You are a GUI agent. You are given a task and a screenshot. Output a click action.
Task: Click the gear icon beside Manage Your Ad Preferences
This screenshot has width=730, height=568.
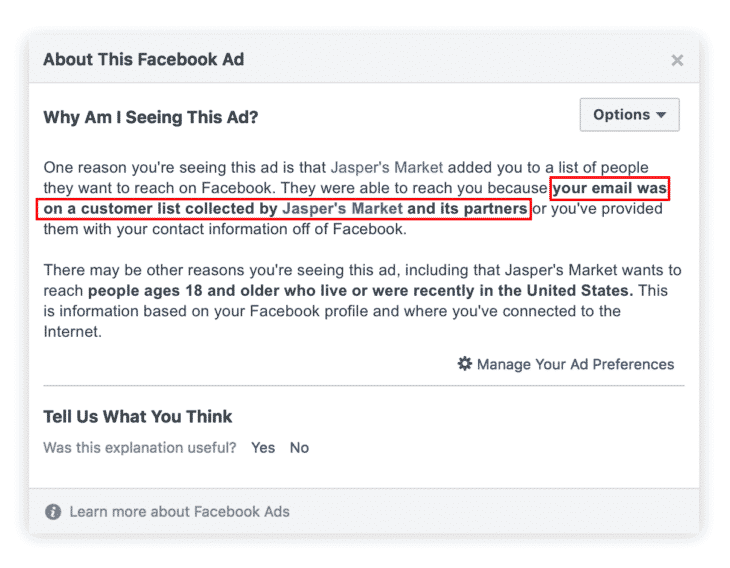(x=464, y=364)
